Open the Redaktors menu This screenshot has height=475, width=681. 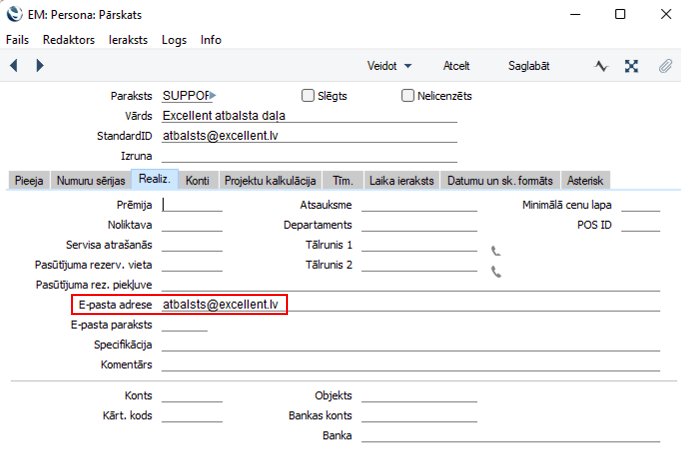click(68, 40)
